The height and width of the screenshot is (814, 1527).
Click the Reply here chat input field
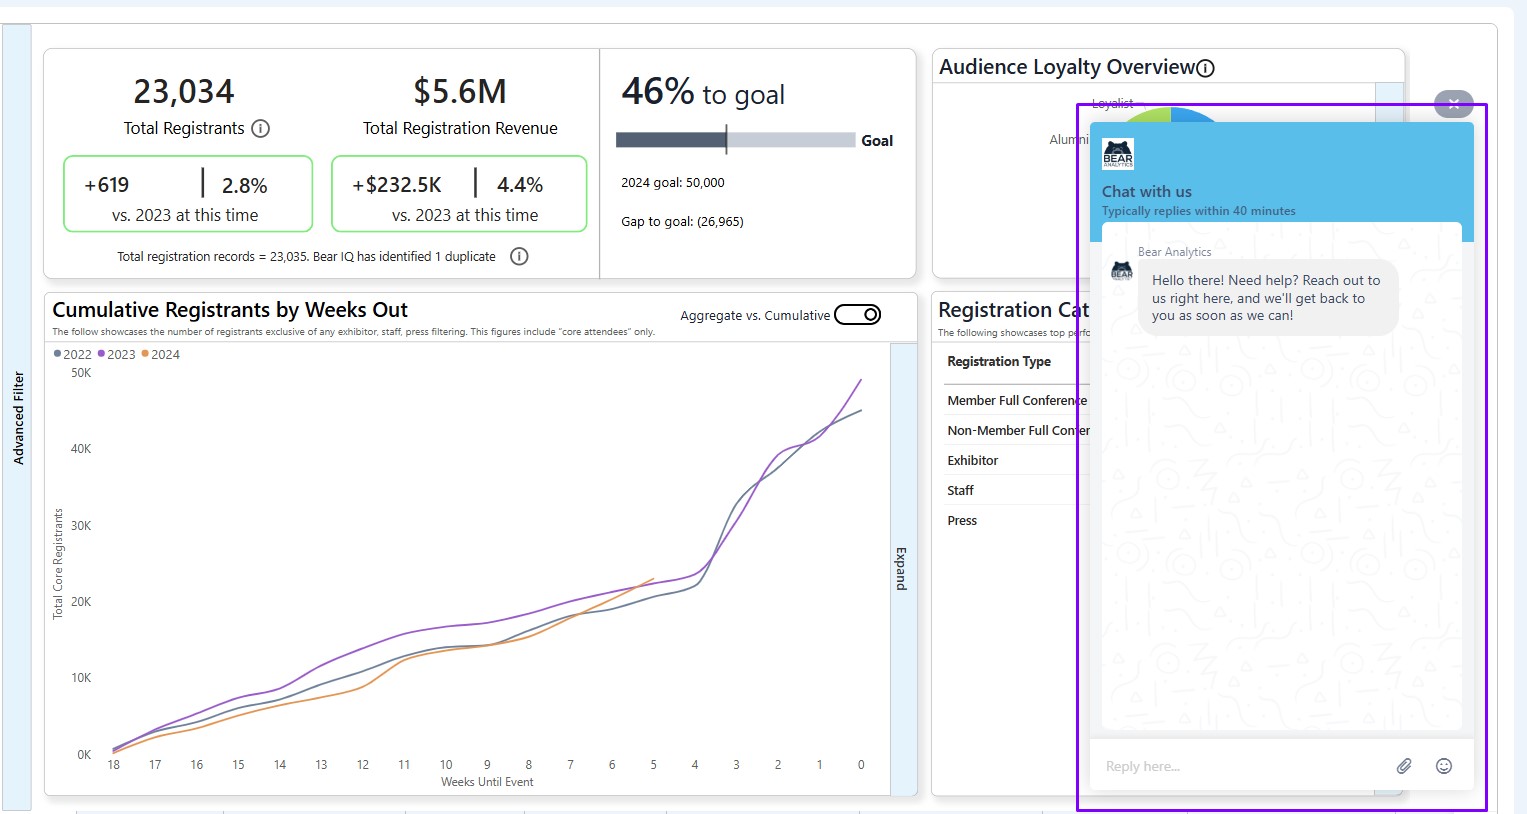(x=1240, y=766)
